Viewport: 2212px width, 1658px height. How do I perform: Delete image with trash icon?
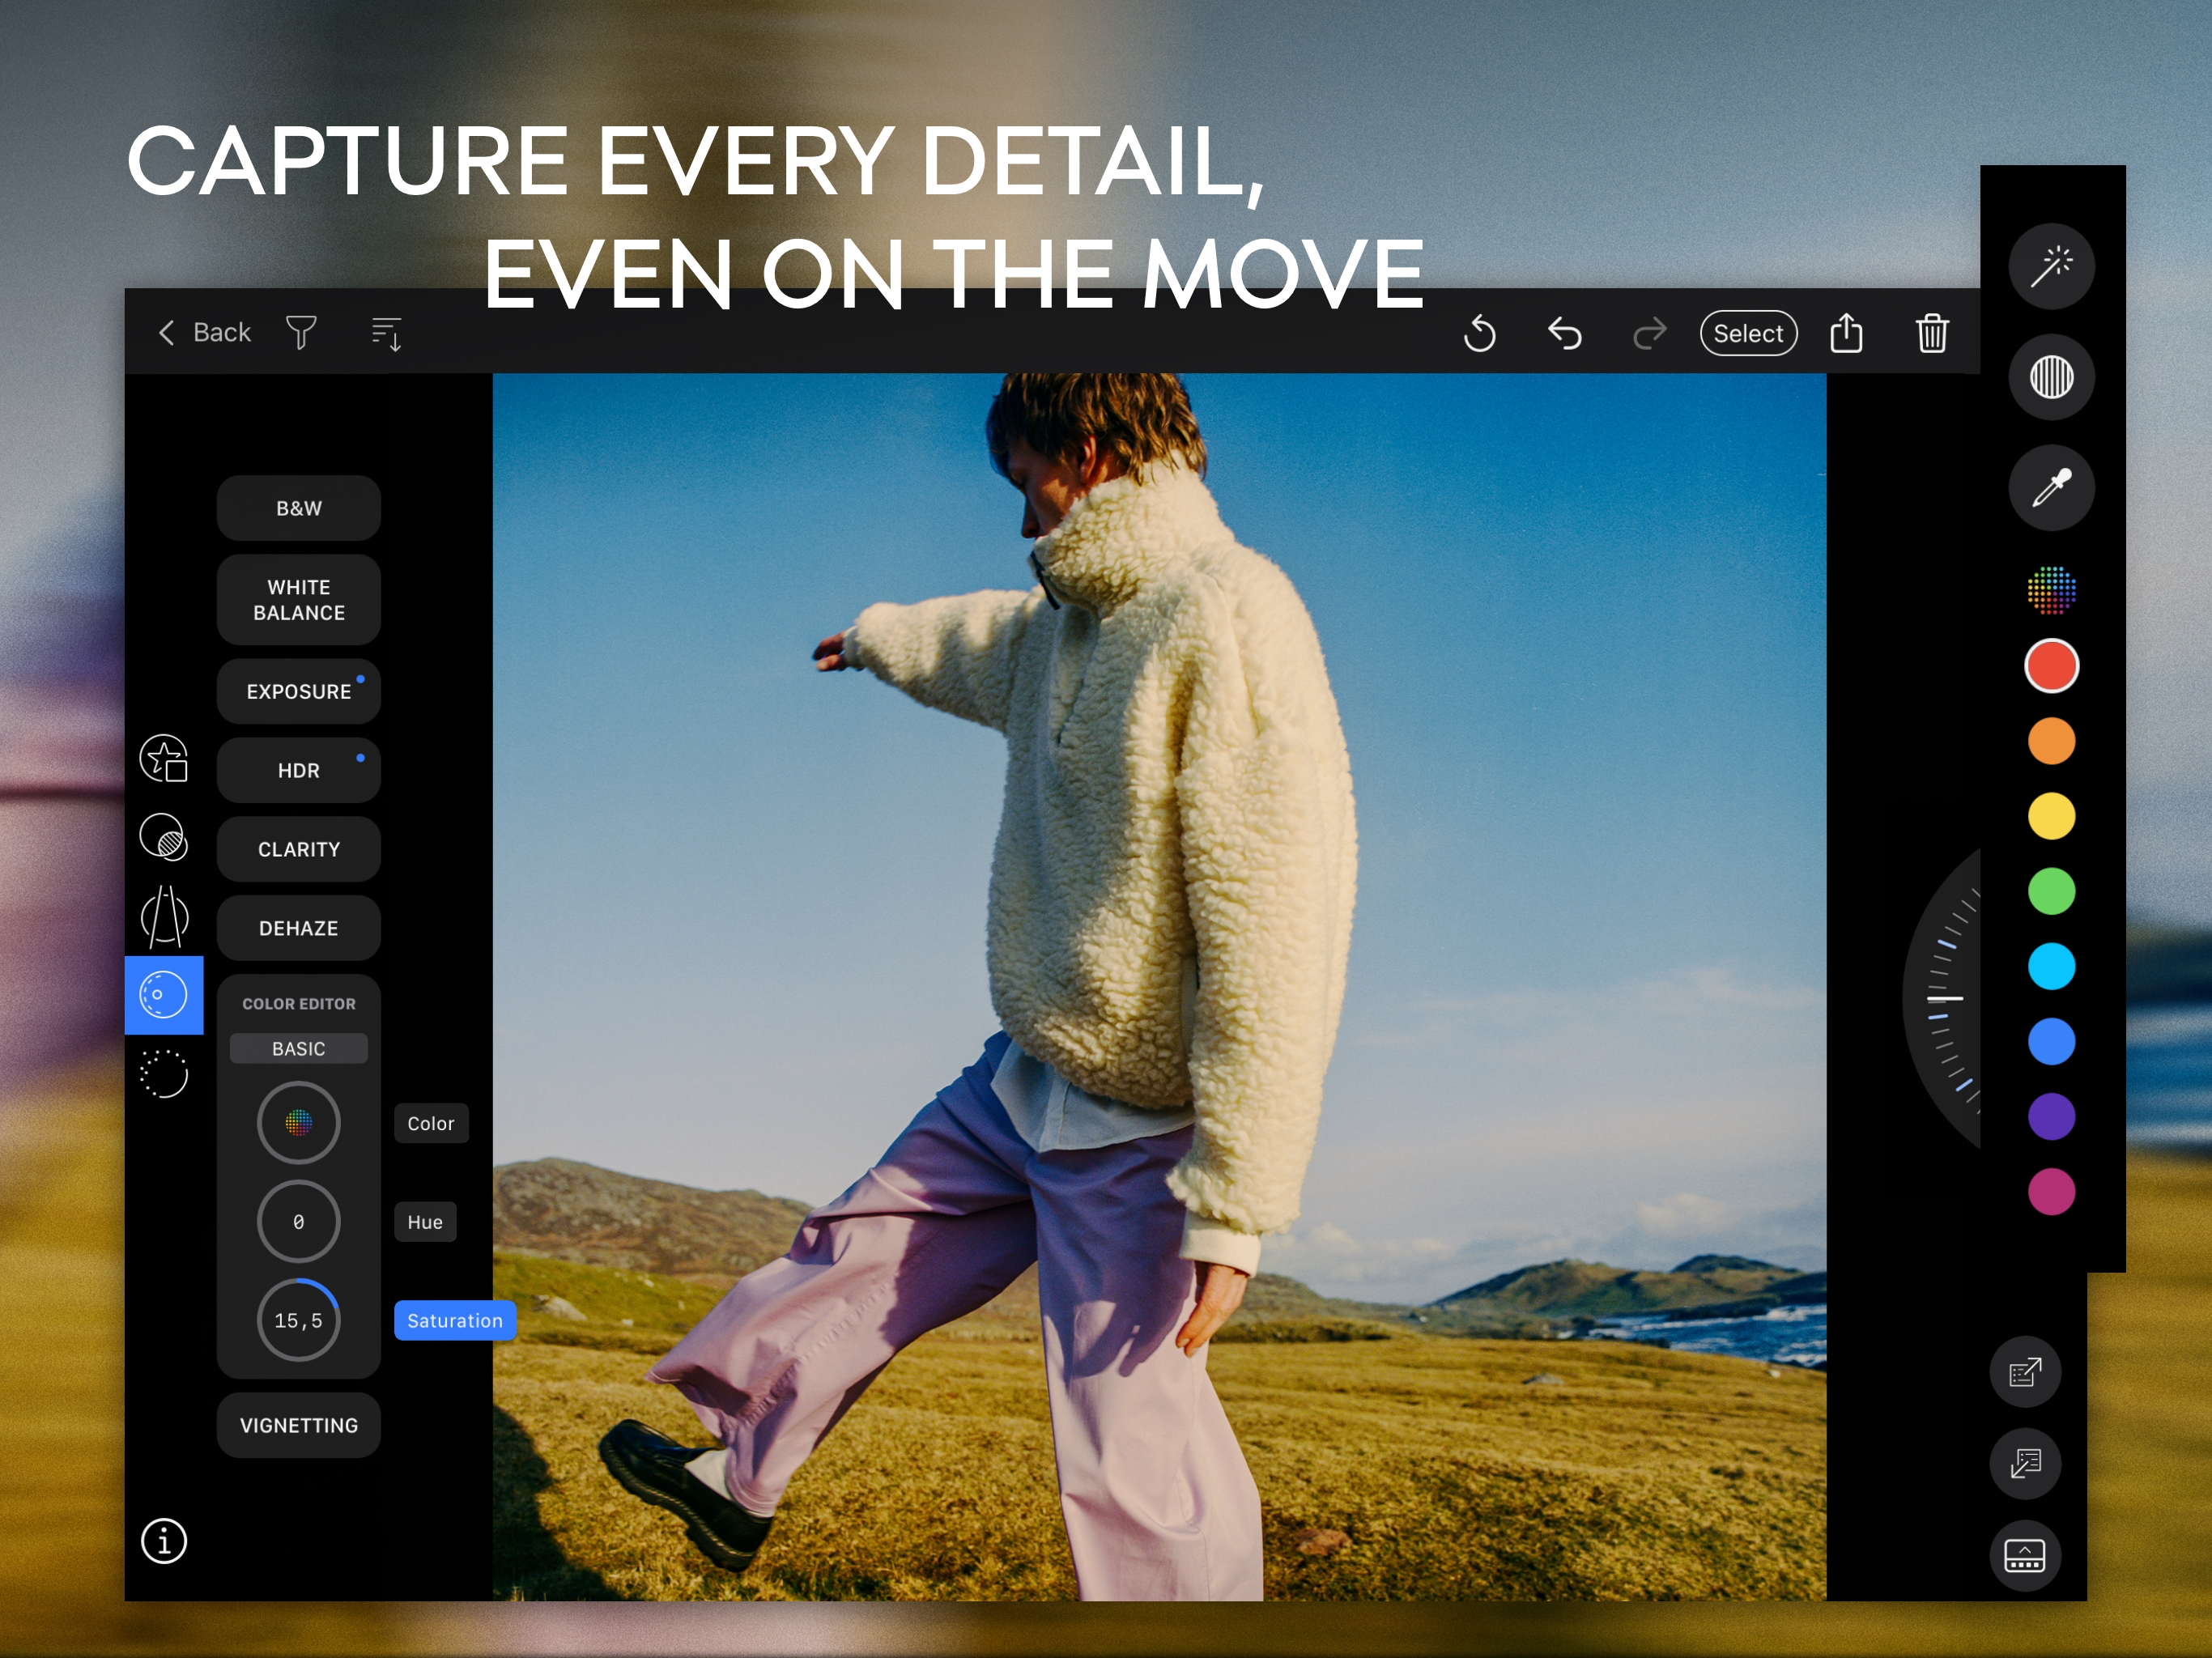pos(1931,333)
